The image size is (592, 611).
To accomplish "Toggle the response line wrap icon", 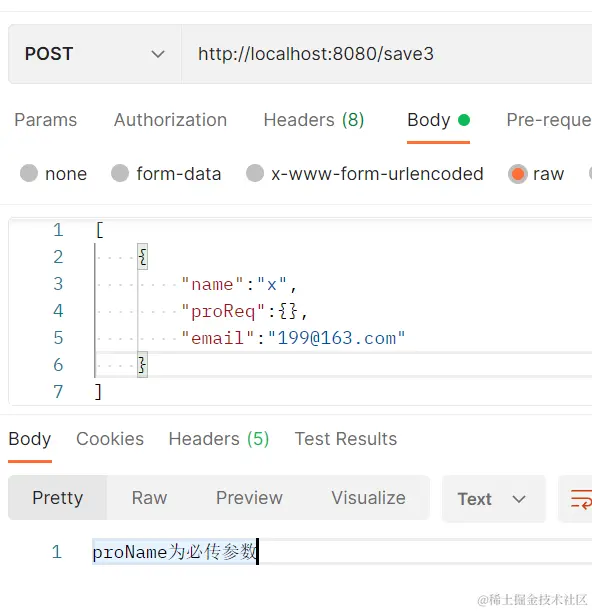I will pyautogui.click(x=581, y=499).
